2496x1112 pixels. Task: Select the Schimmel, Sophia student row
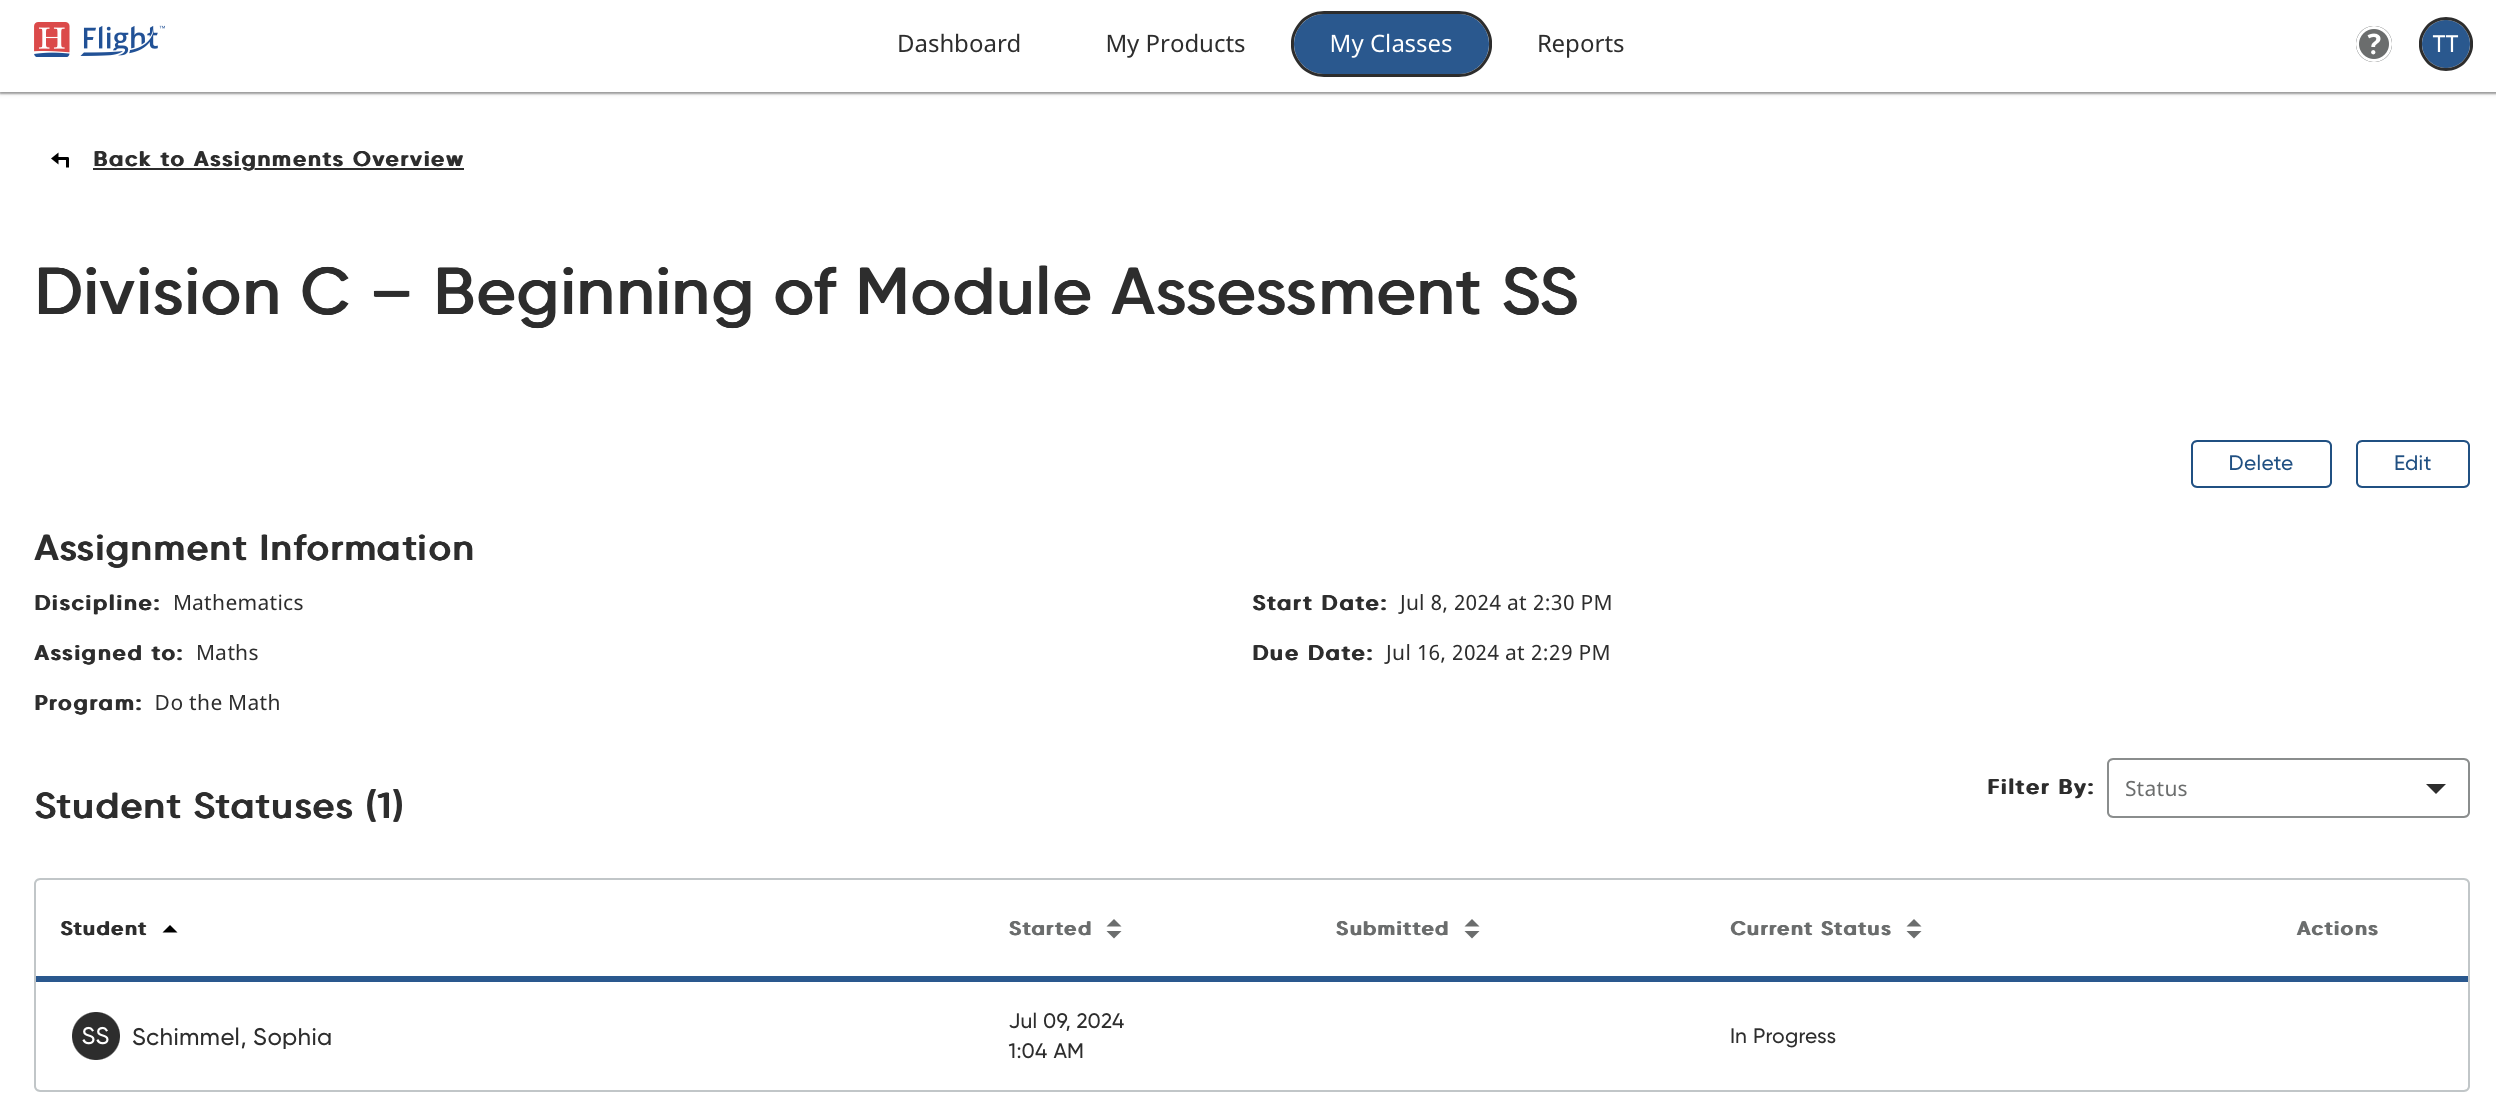(231, 1037)
